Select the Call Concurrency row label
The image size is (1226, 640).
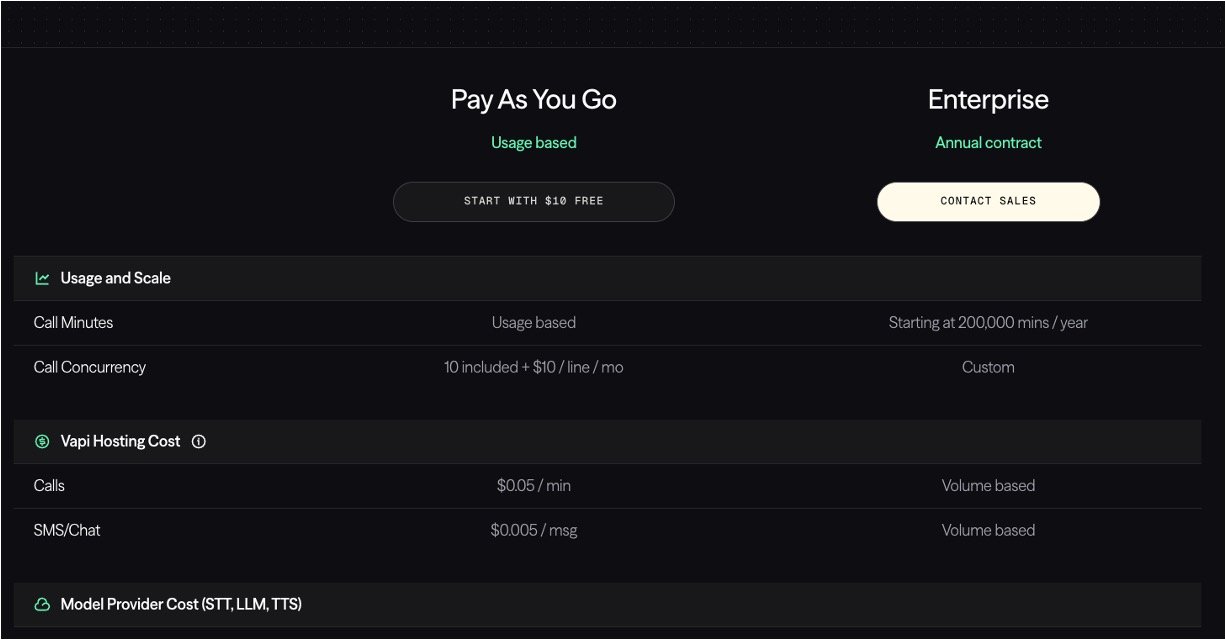pos(89,367)
